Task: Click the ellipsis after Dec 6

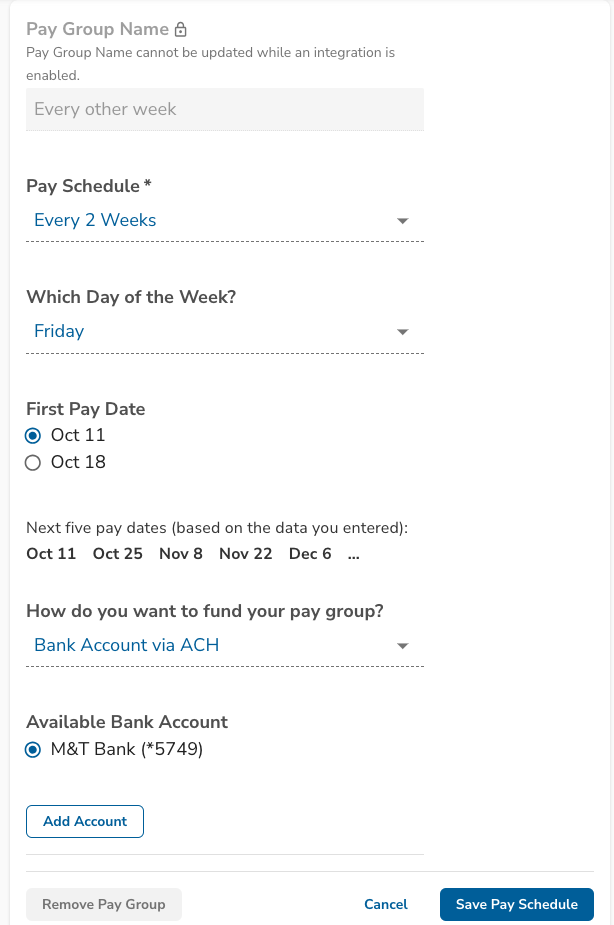Action: point(353,553)
